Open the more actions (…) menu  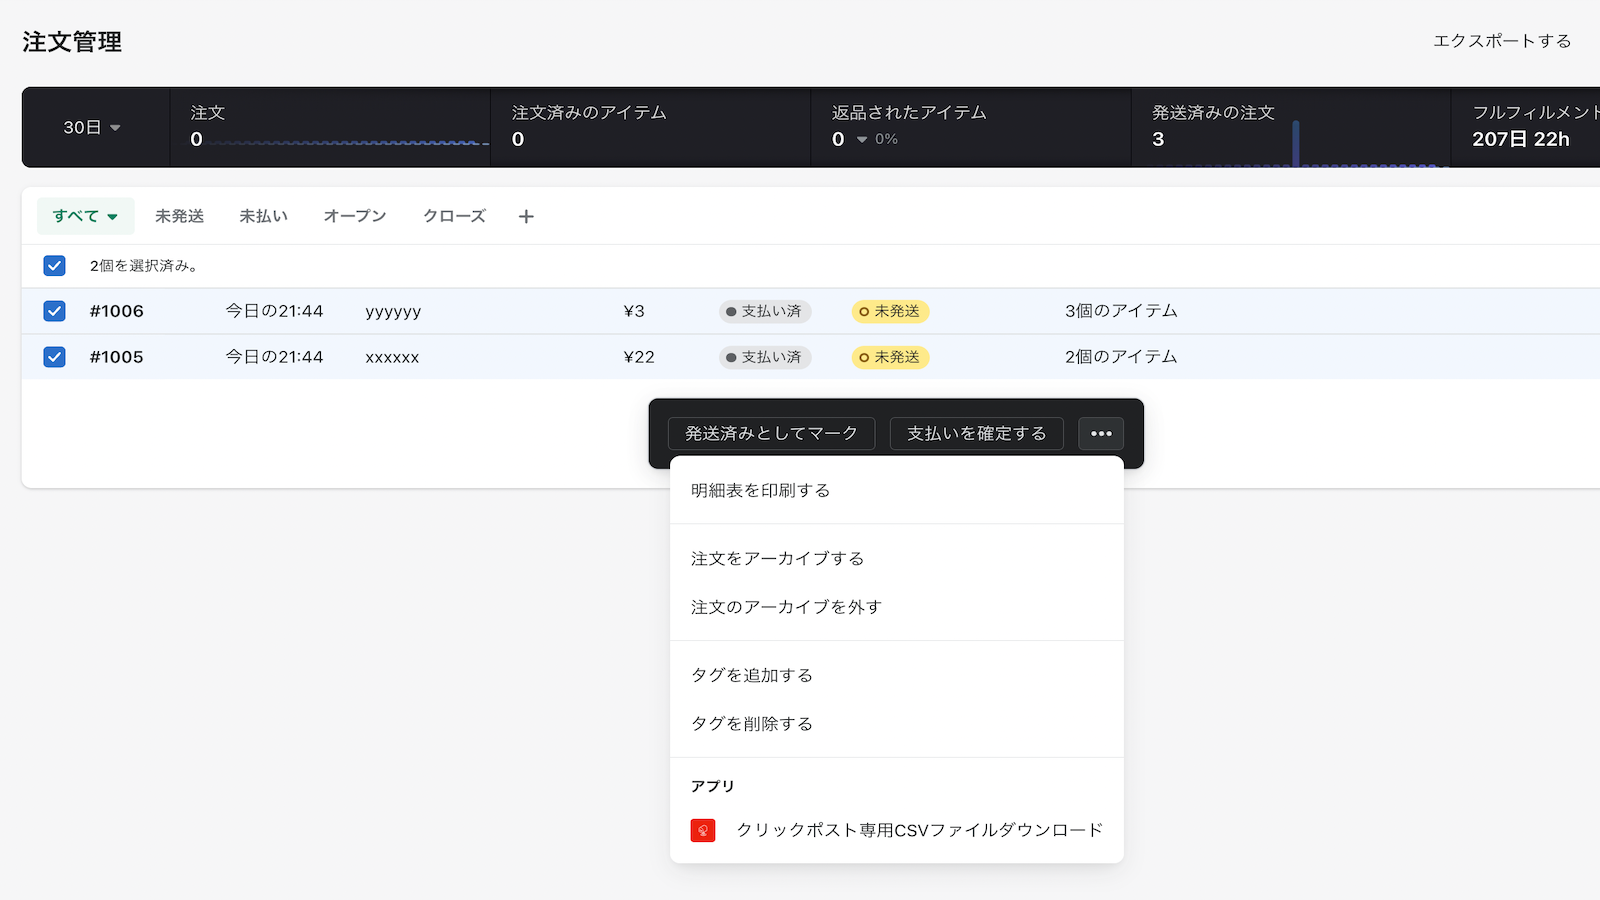pyautogui.click(x=1100, y=433)
